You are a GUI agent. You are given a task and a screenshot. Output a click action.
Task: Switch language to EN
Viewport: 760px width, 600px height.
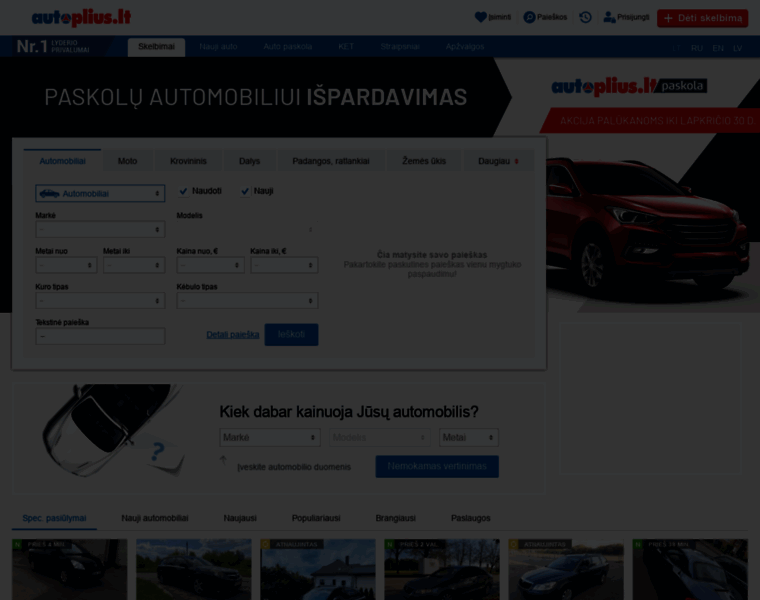(x=718, y=48)
